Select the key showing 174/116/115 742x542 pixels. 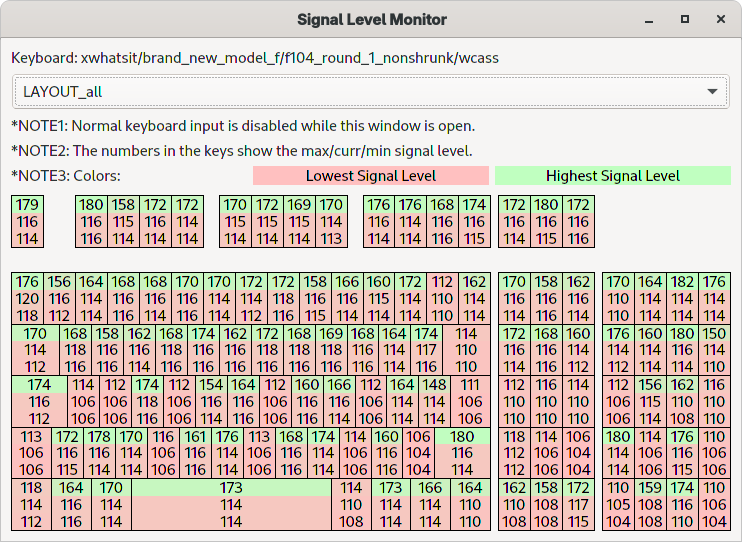click(x=474, y=222)
